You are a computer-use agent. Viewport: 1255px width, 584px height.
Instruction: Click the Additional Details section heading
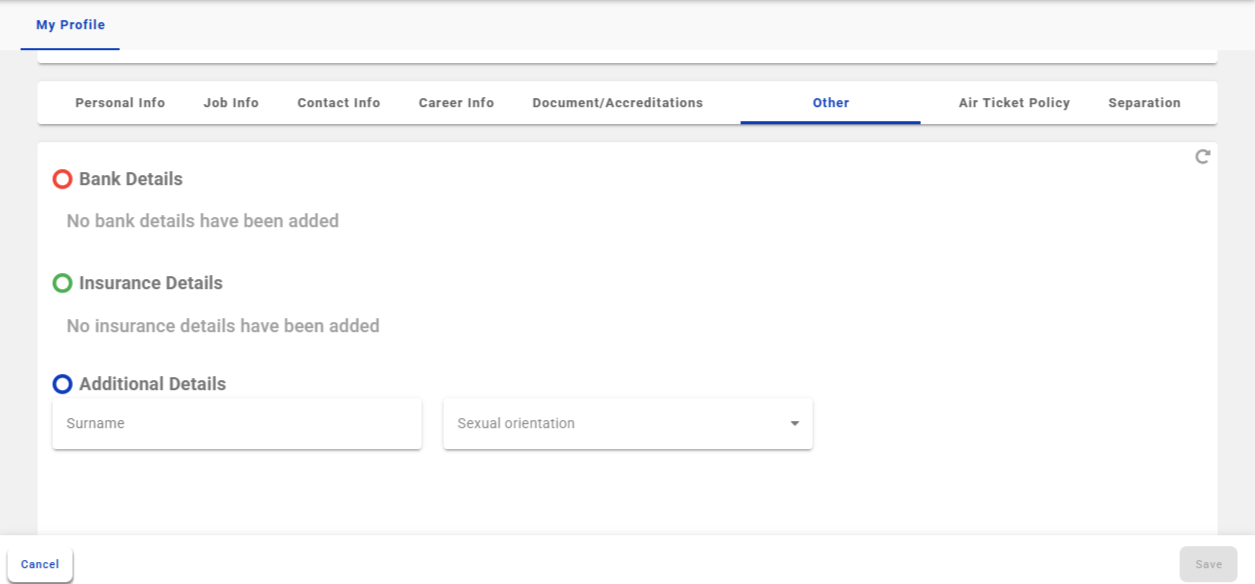point(152,384)
